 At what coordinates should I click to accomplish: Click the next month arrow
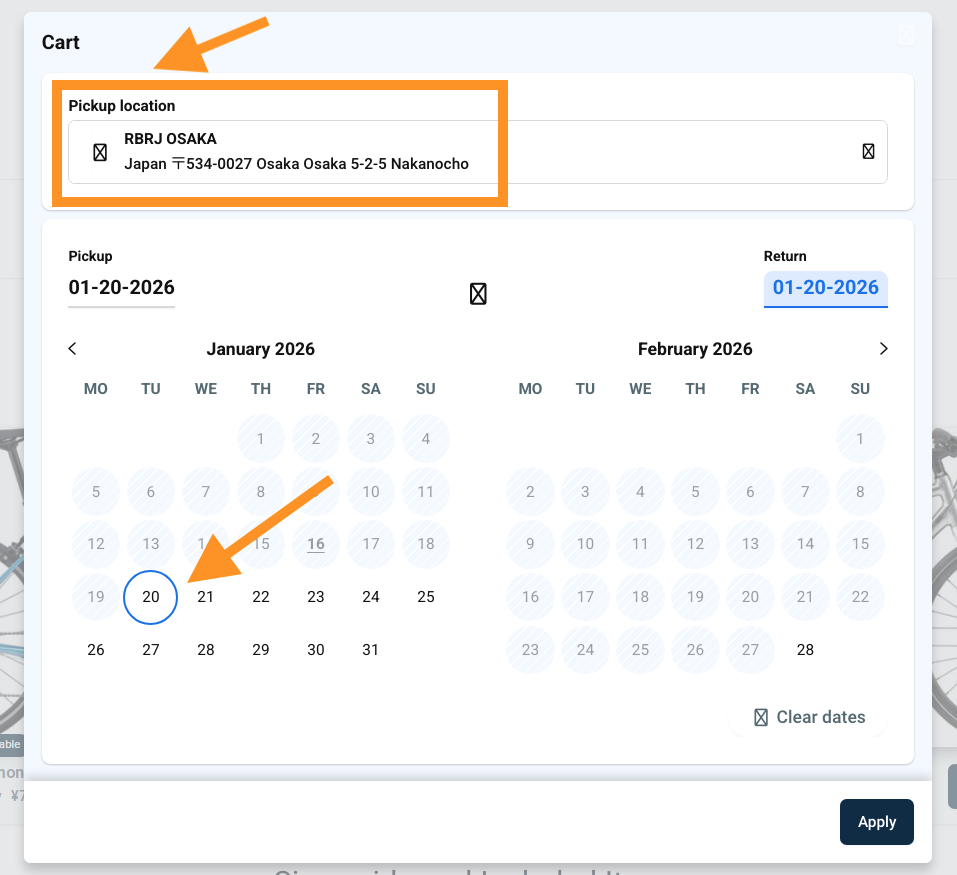[x=883, y=349]
